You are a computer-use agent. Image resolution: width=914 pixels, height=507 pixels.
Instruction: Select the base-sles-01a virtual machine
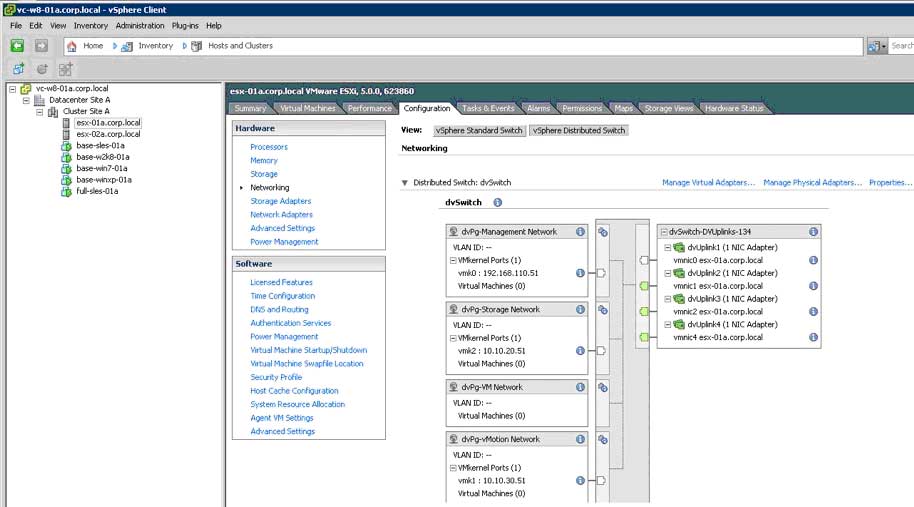(x=100, y=146)
